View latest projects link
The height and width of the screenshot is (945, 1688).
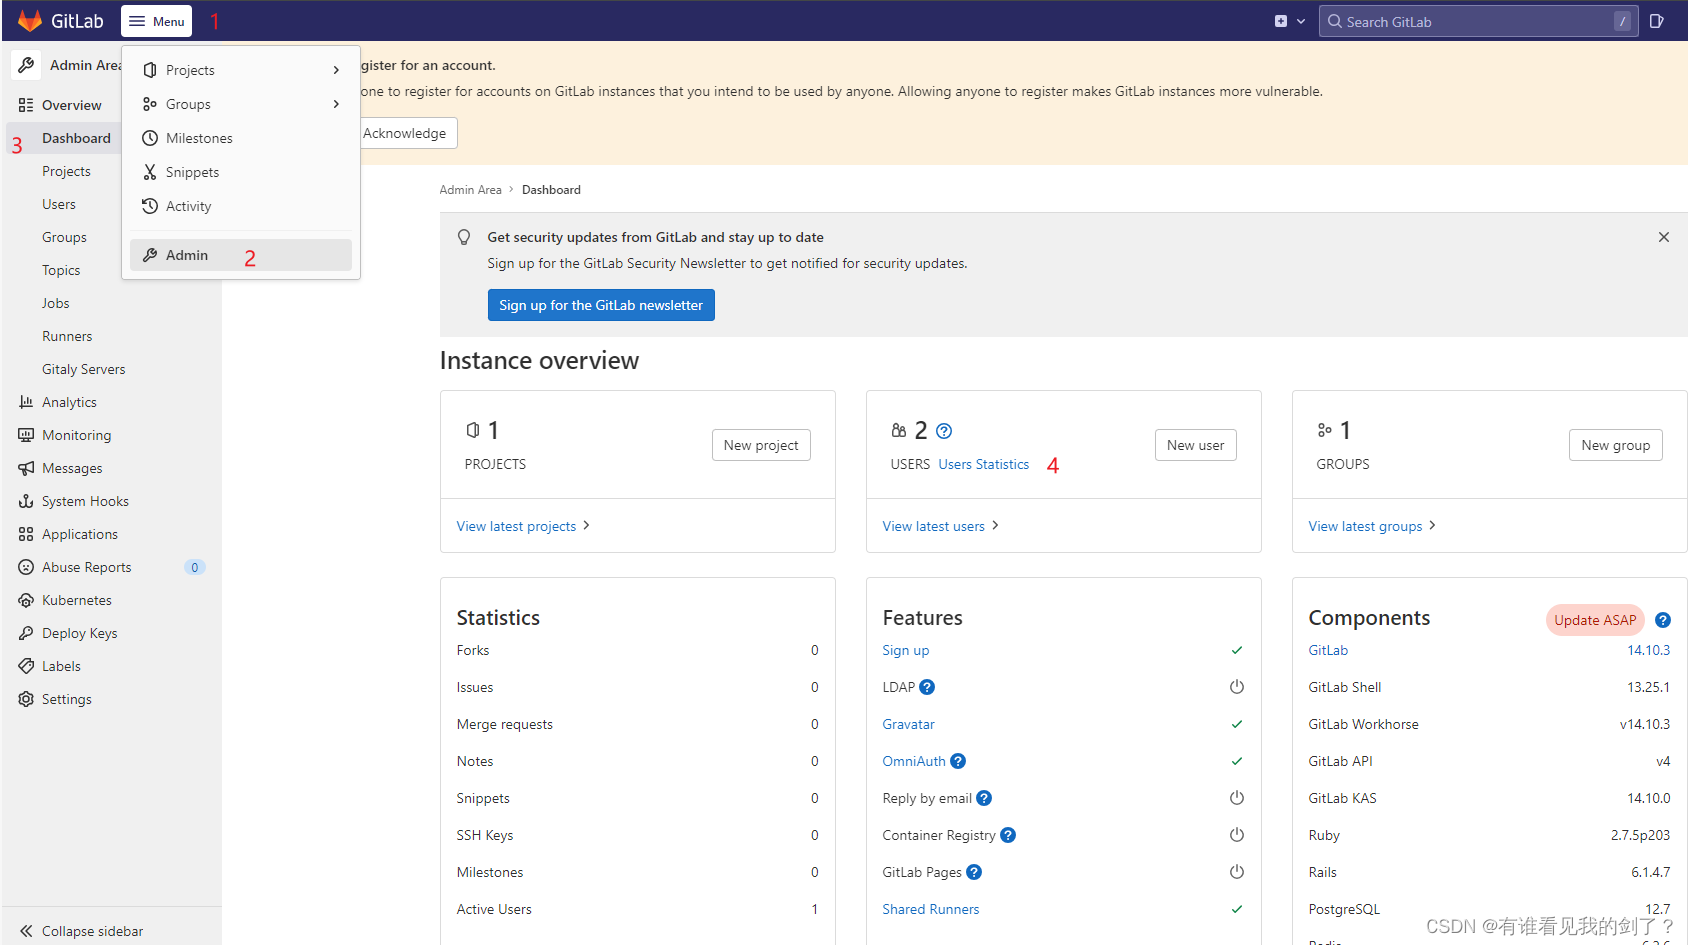click(523, 526)
